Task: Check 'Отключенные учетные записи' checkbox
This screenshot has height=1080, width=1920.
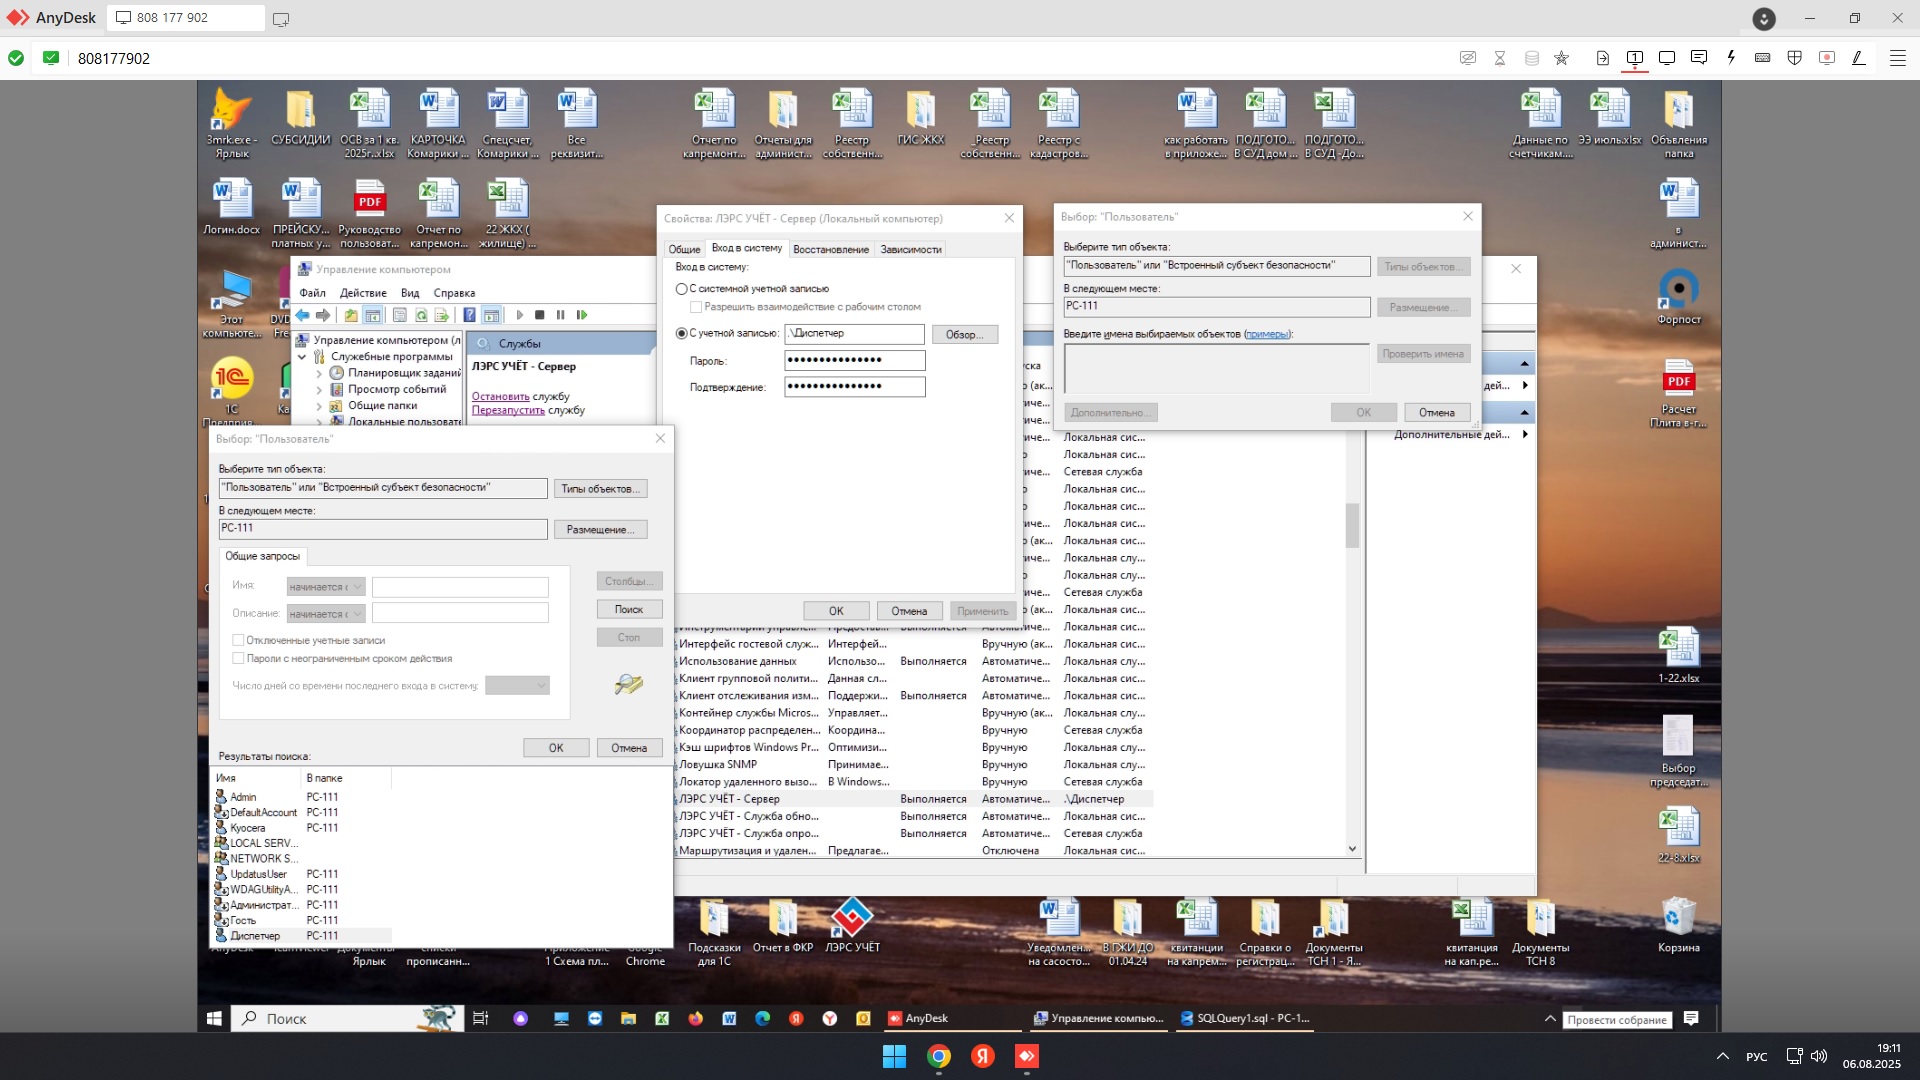Action: tap(238, 640)
